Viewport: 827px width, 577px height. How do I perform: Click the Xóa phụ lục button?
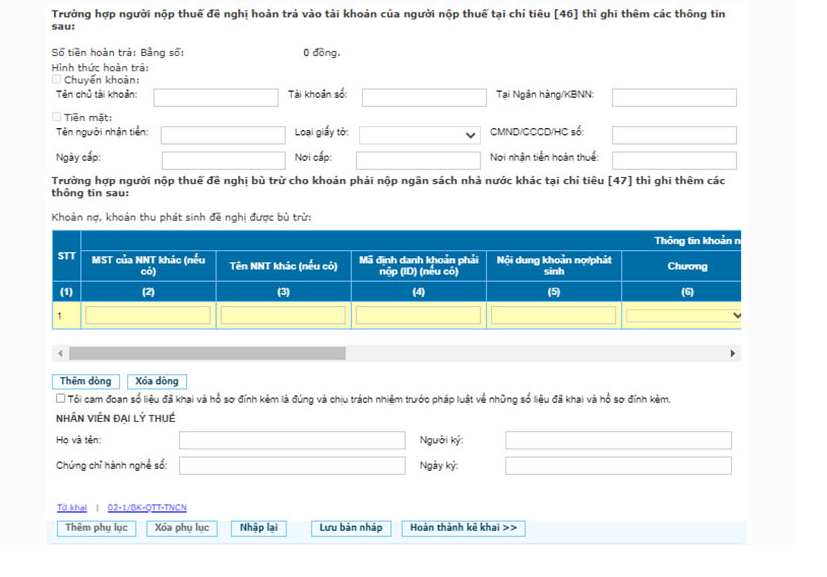coord(182,528)
